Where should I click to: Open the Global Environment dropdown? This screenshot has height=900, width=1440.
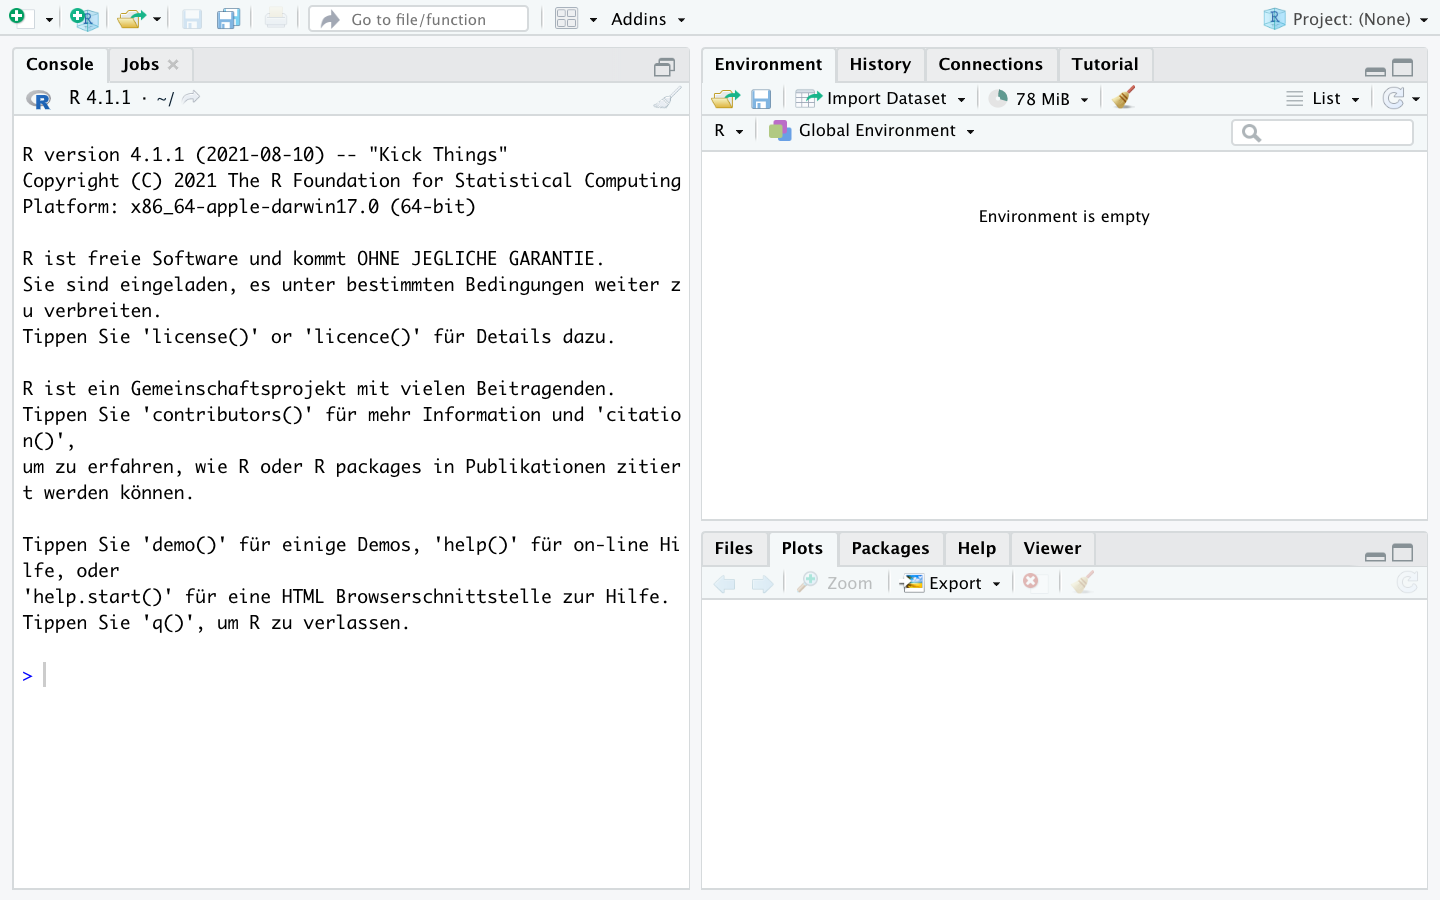tap(871, 131)
